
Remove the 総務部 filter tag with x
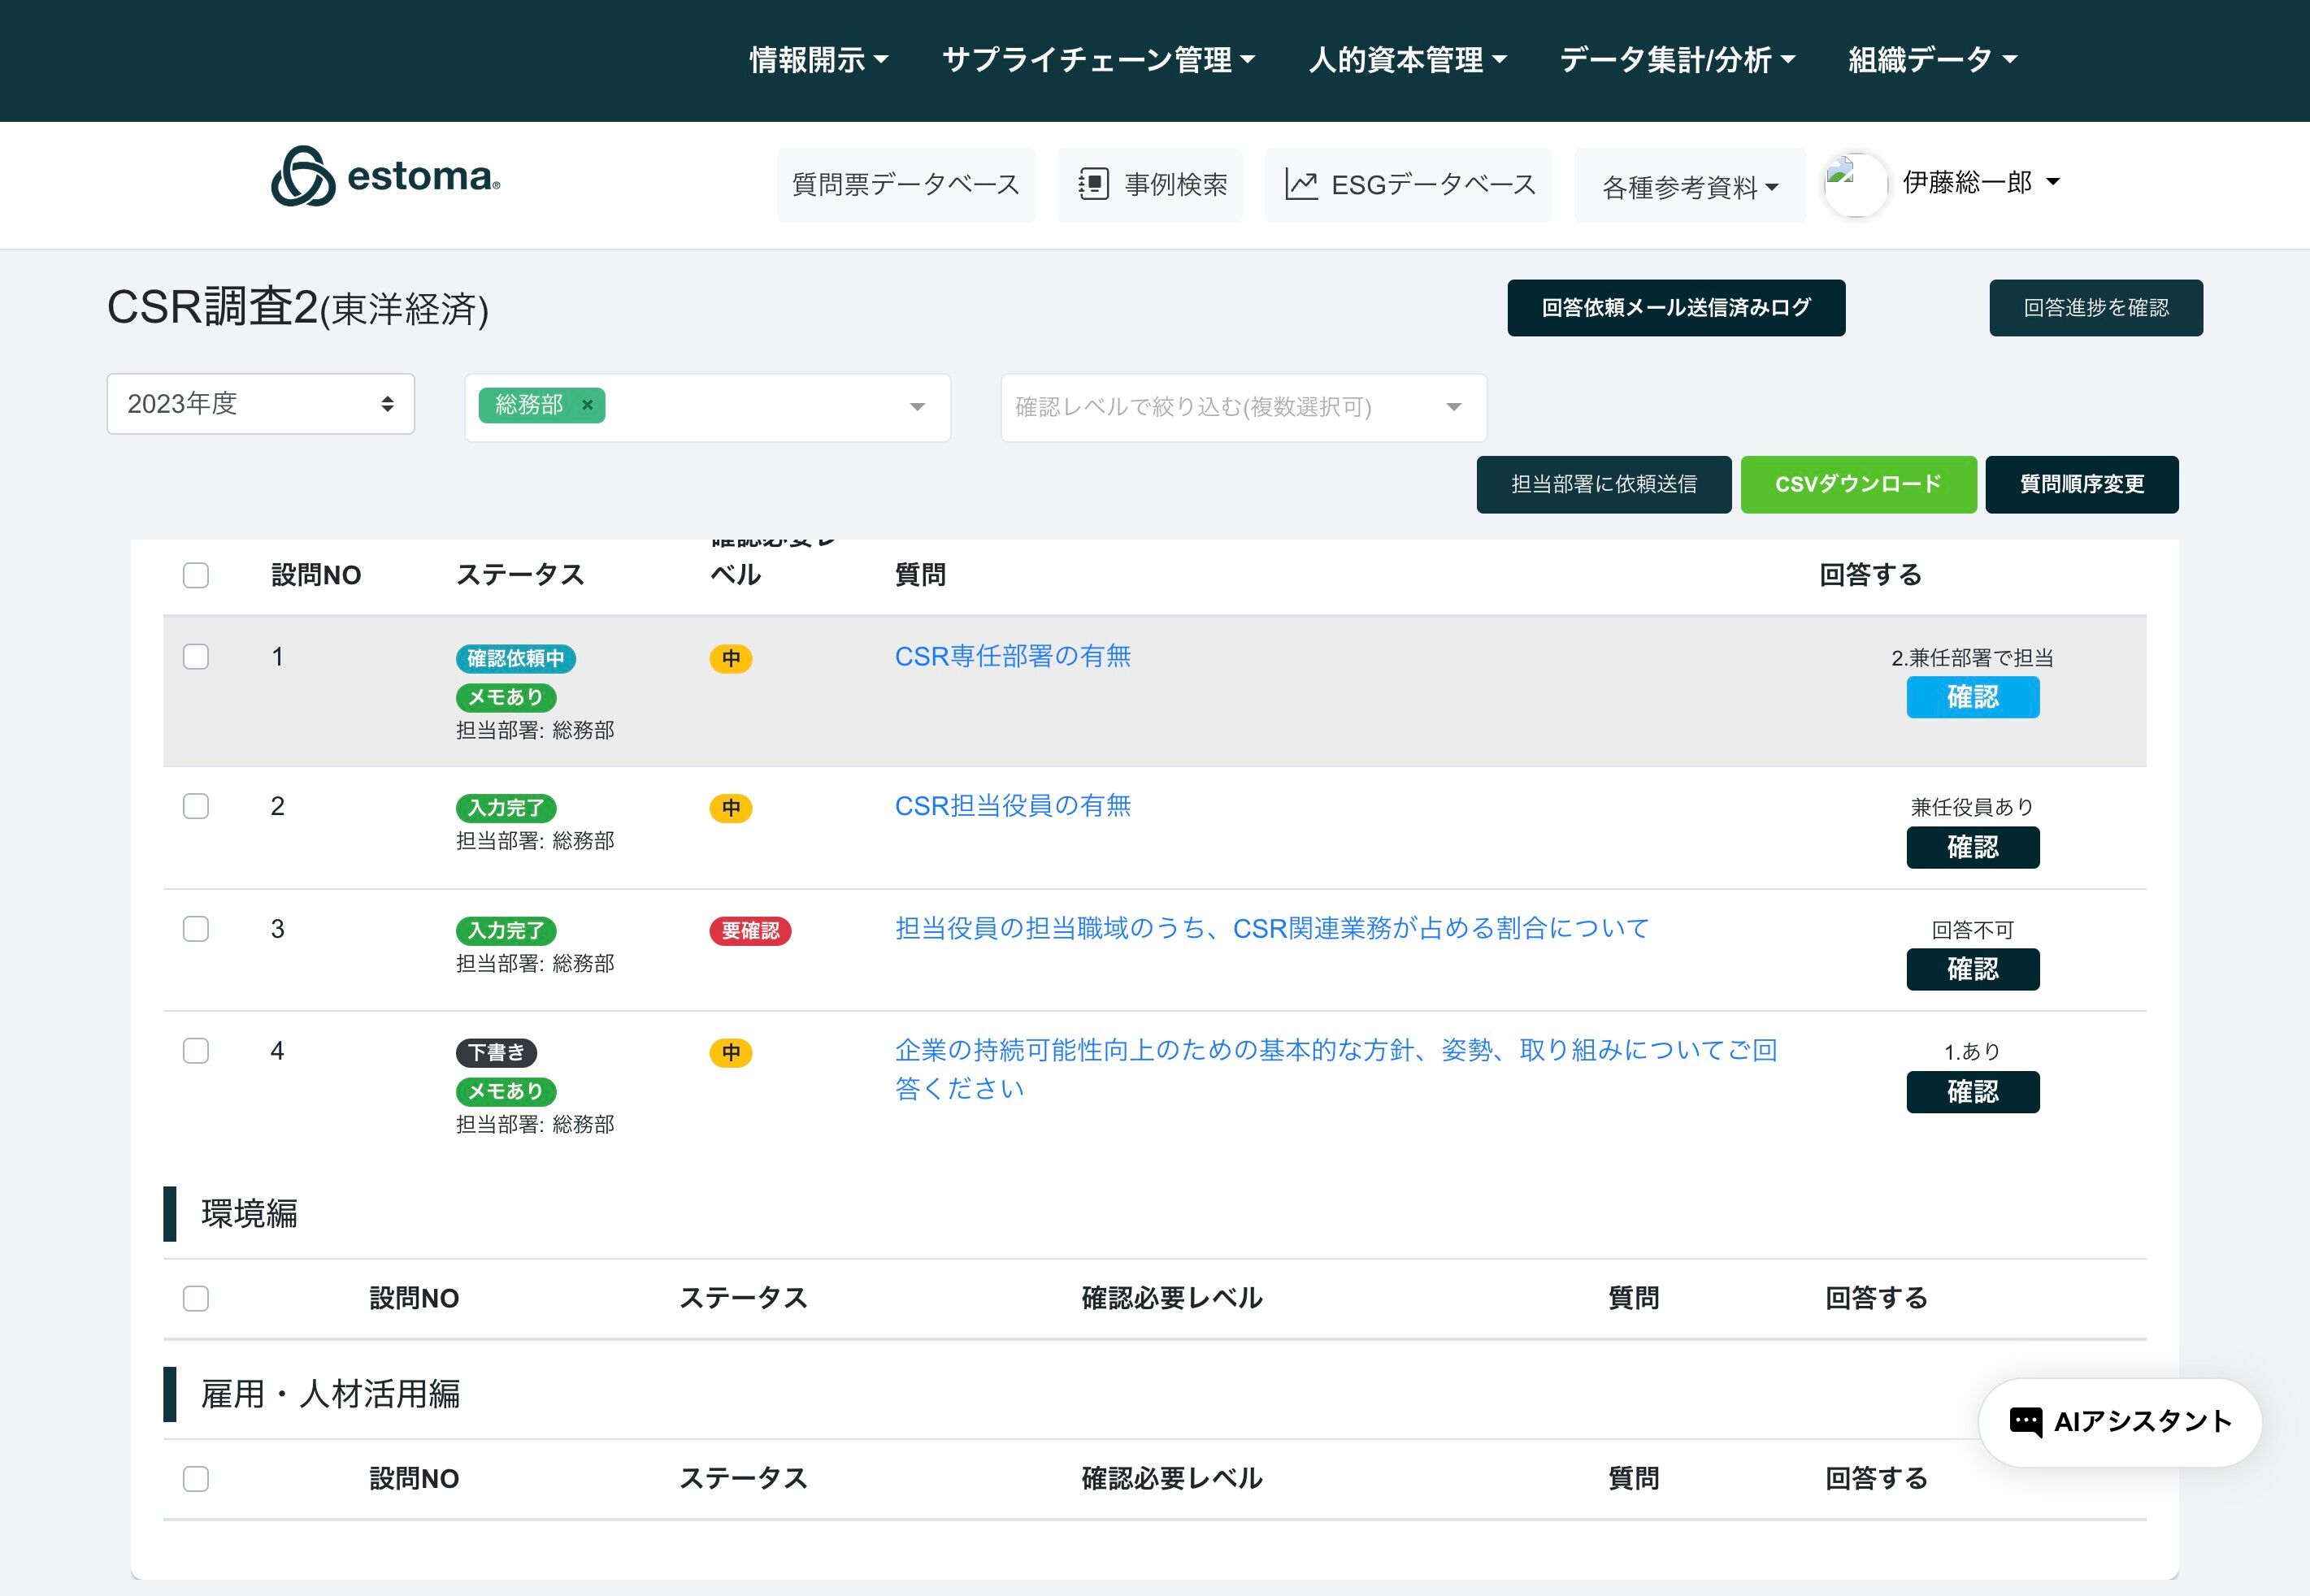[x=588, y=405]
